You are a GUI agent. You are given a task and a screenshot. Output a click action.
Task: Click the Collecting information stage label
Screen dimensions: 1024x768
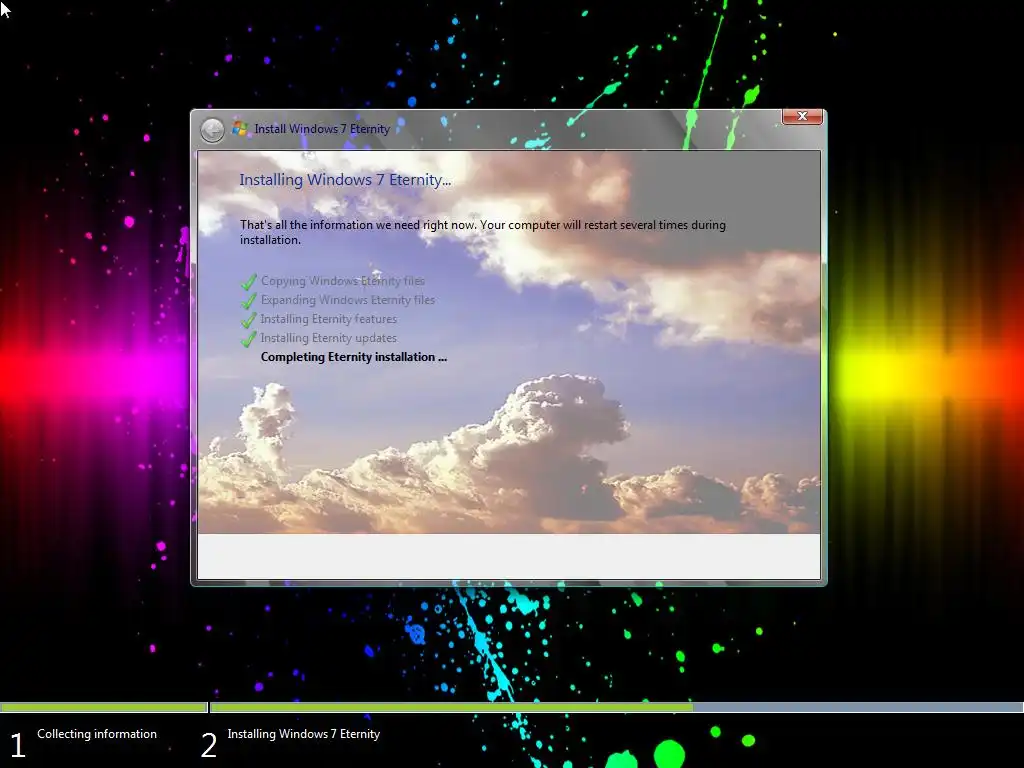[97, 733]
